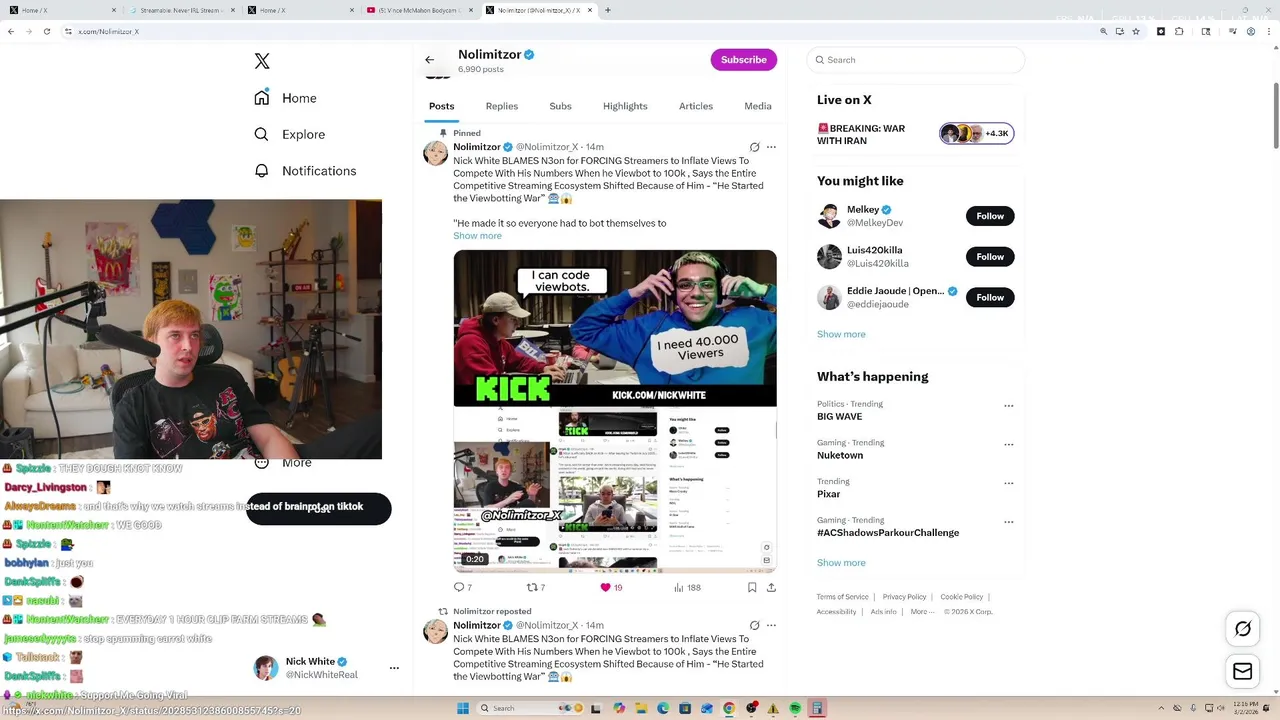
Task: Open @Nolimitzor_X handle on pinned post
Action: (547, 147)
